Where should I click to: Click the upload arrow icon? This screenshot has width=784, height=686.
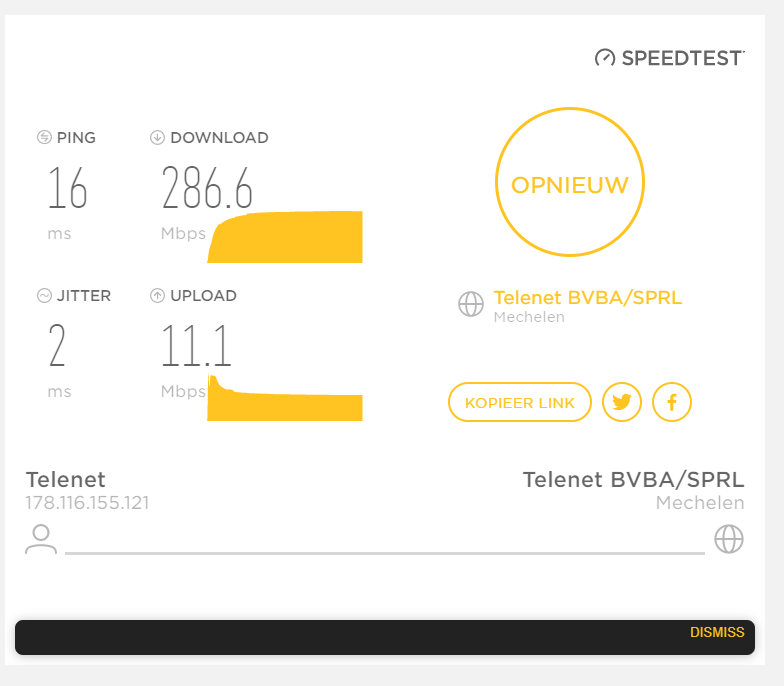(x=157, y=296)
